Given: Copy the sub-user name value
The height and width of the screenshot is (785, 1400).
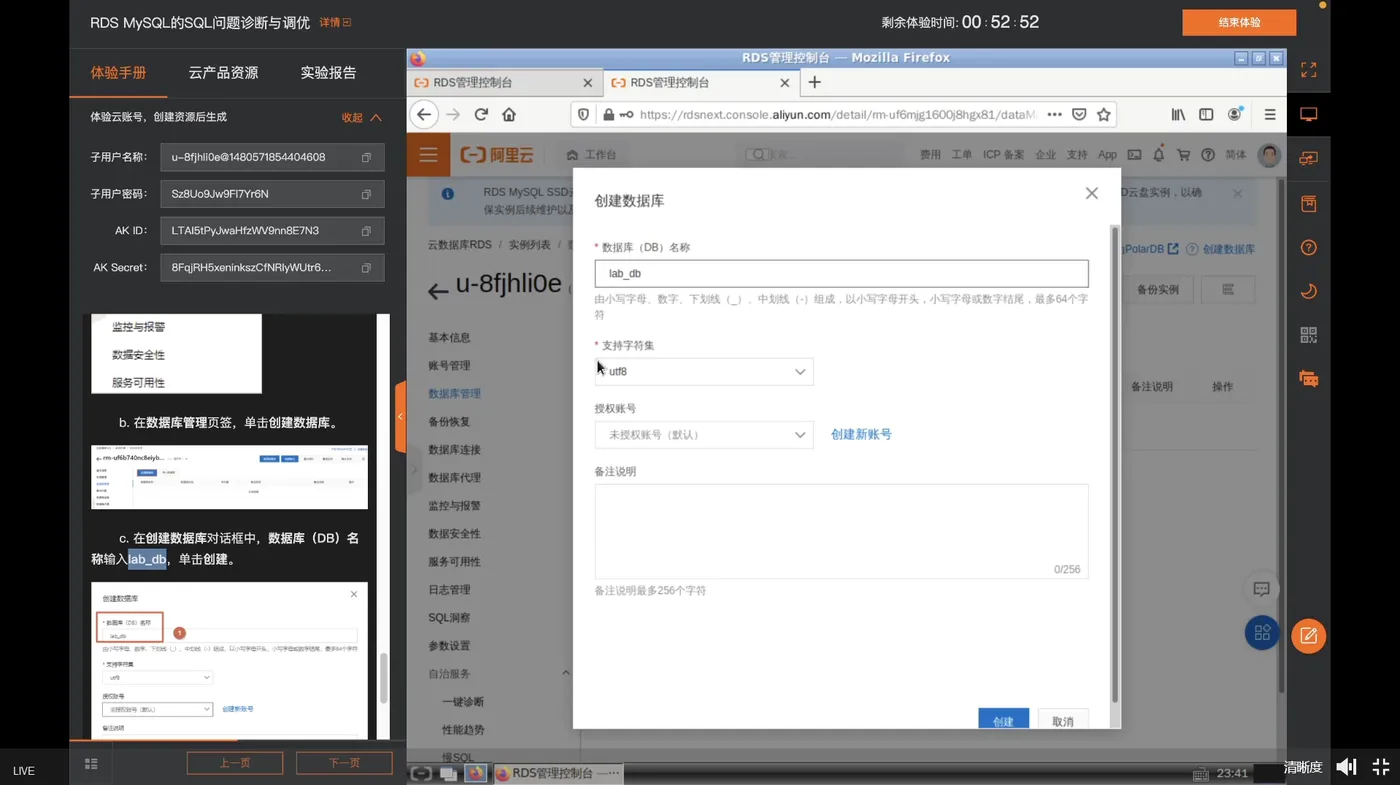Looking at the screenshot, I should (366, 158).
